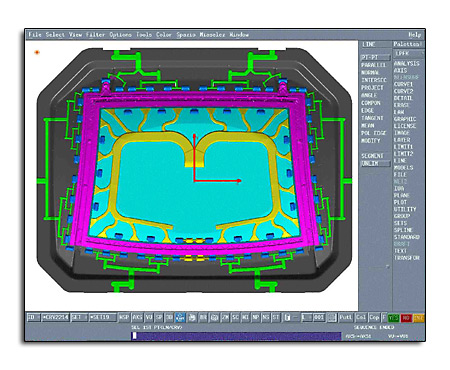The height and width of the screenshot is (370, 450).
Task: Click the AXS toolbar button
Action: point(137,317)
